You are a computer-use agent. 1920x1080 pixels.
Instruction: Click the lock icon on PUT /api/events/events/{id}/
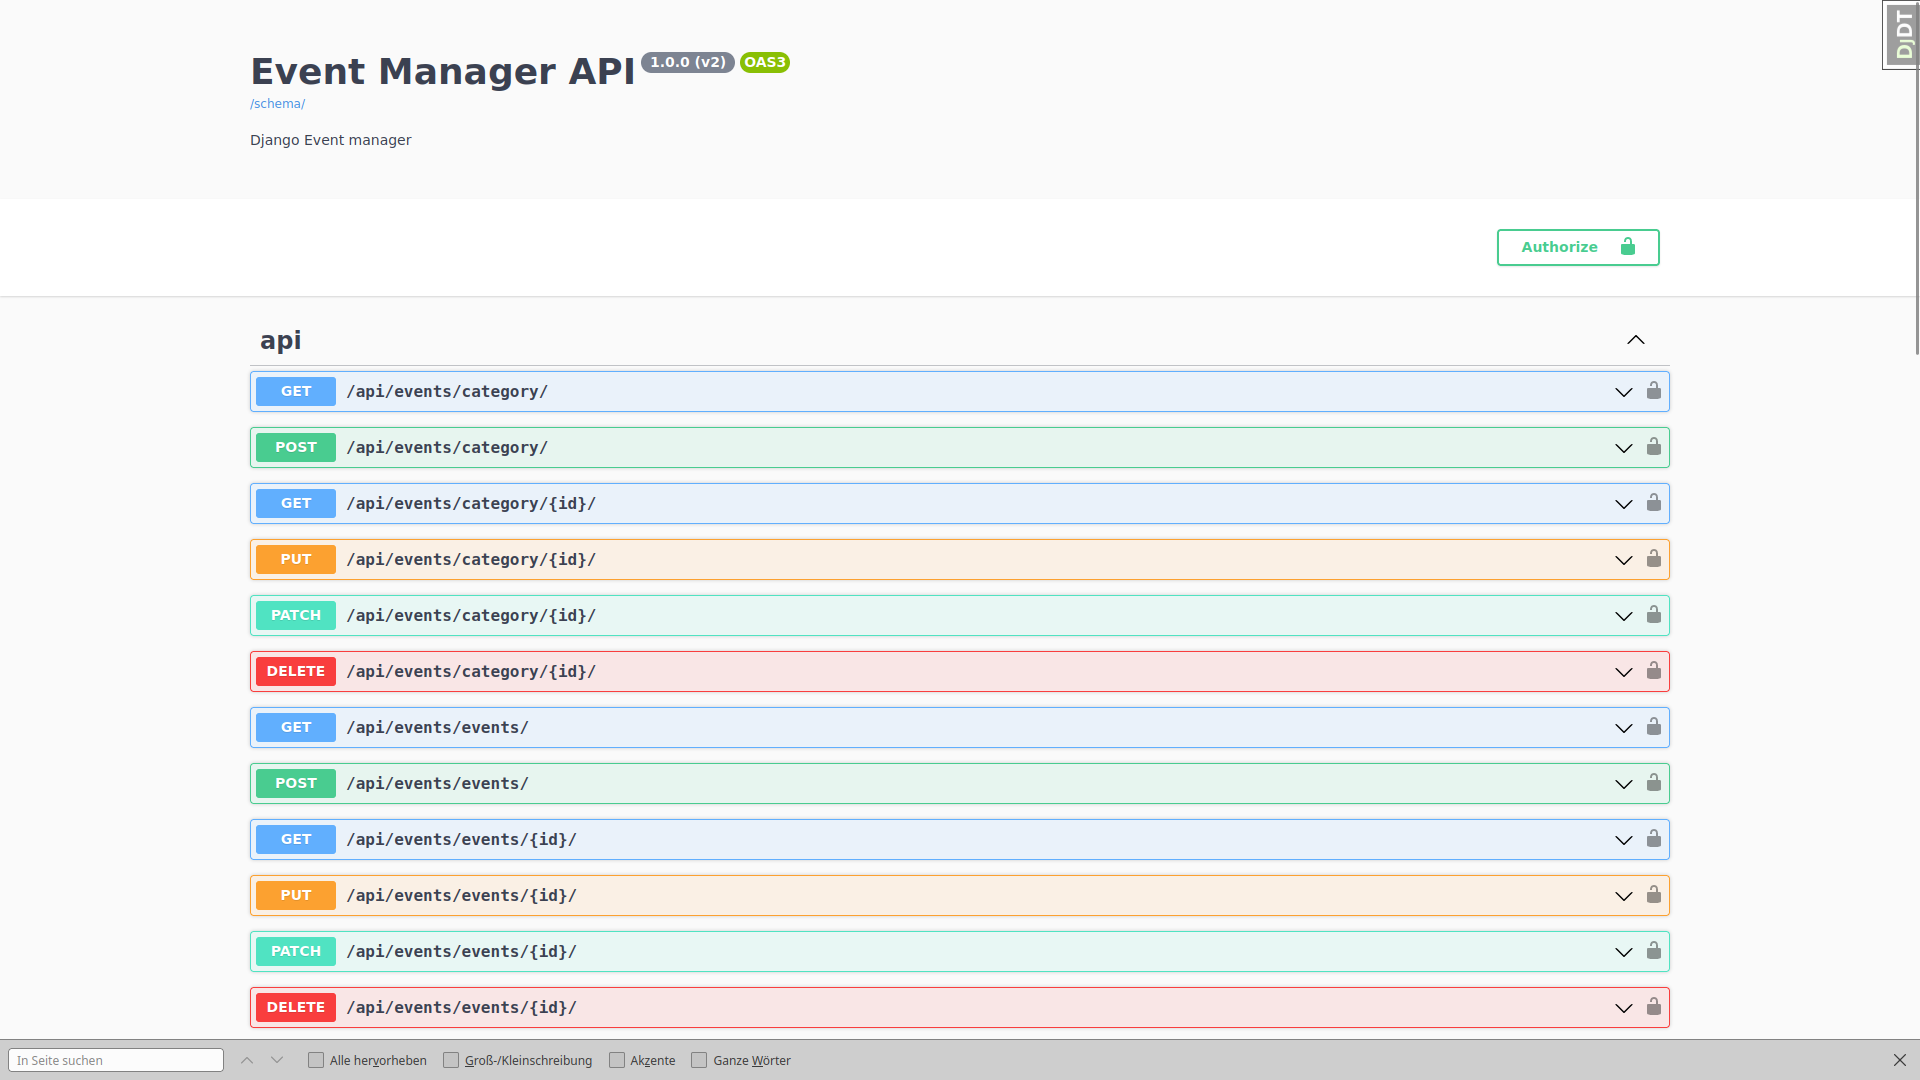coord(1655,895)
